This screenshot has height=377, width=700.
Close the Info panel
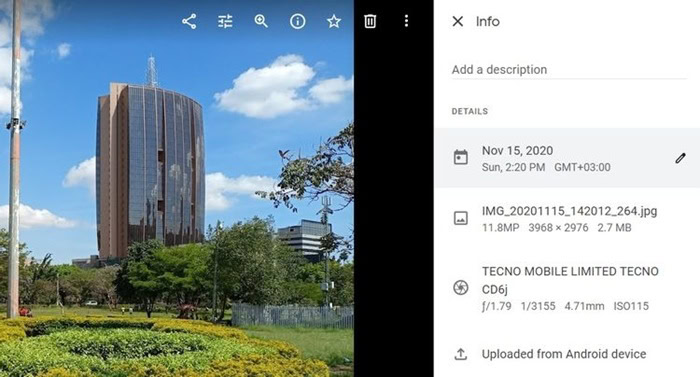(x=458, y=21)
